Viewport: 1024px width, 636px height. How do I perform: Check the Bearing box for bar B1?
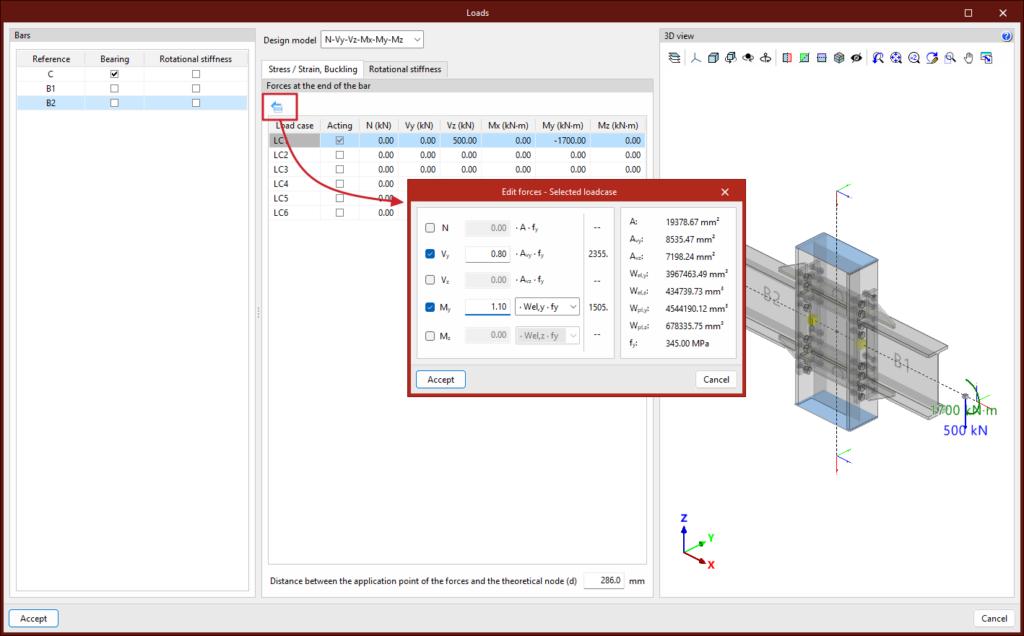click(115, 88)
